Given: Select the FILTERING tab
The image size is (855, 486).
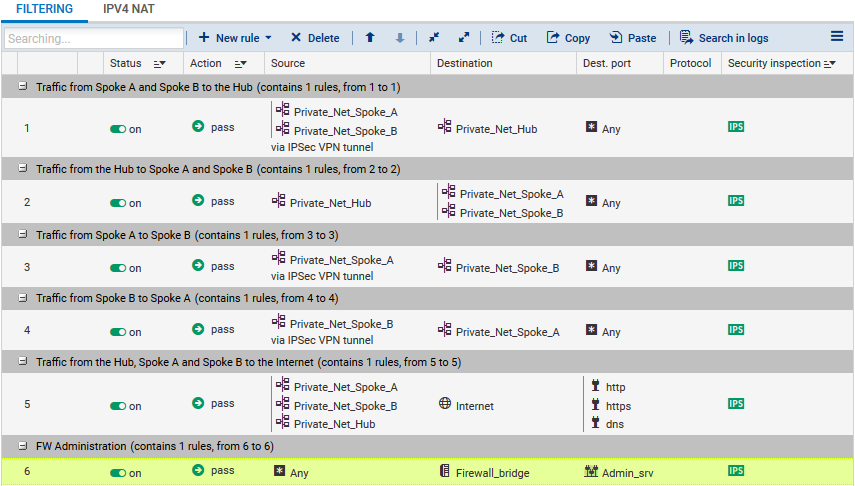Looking at the screenshot, I should tap(44, 9).
